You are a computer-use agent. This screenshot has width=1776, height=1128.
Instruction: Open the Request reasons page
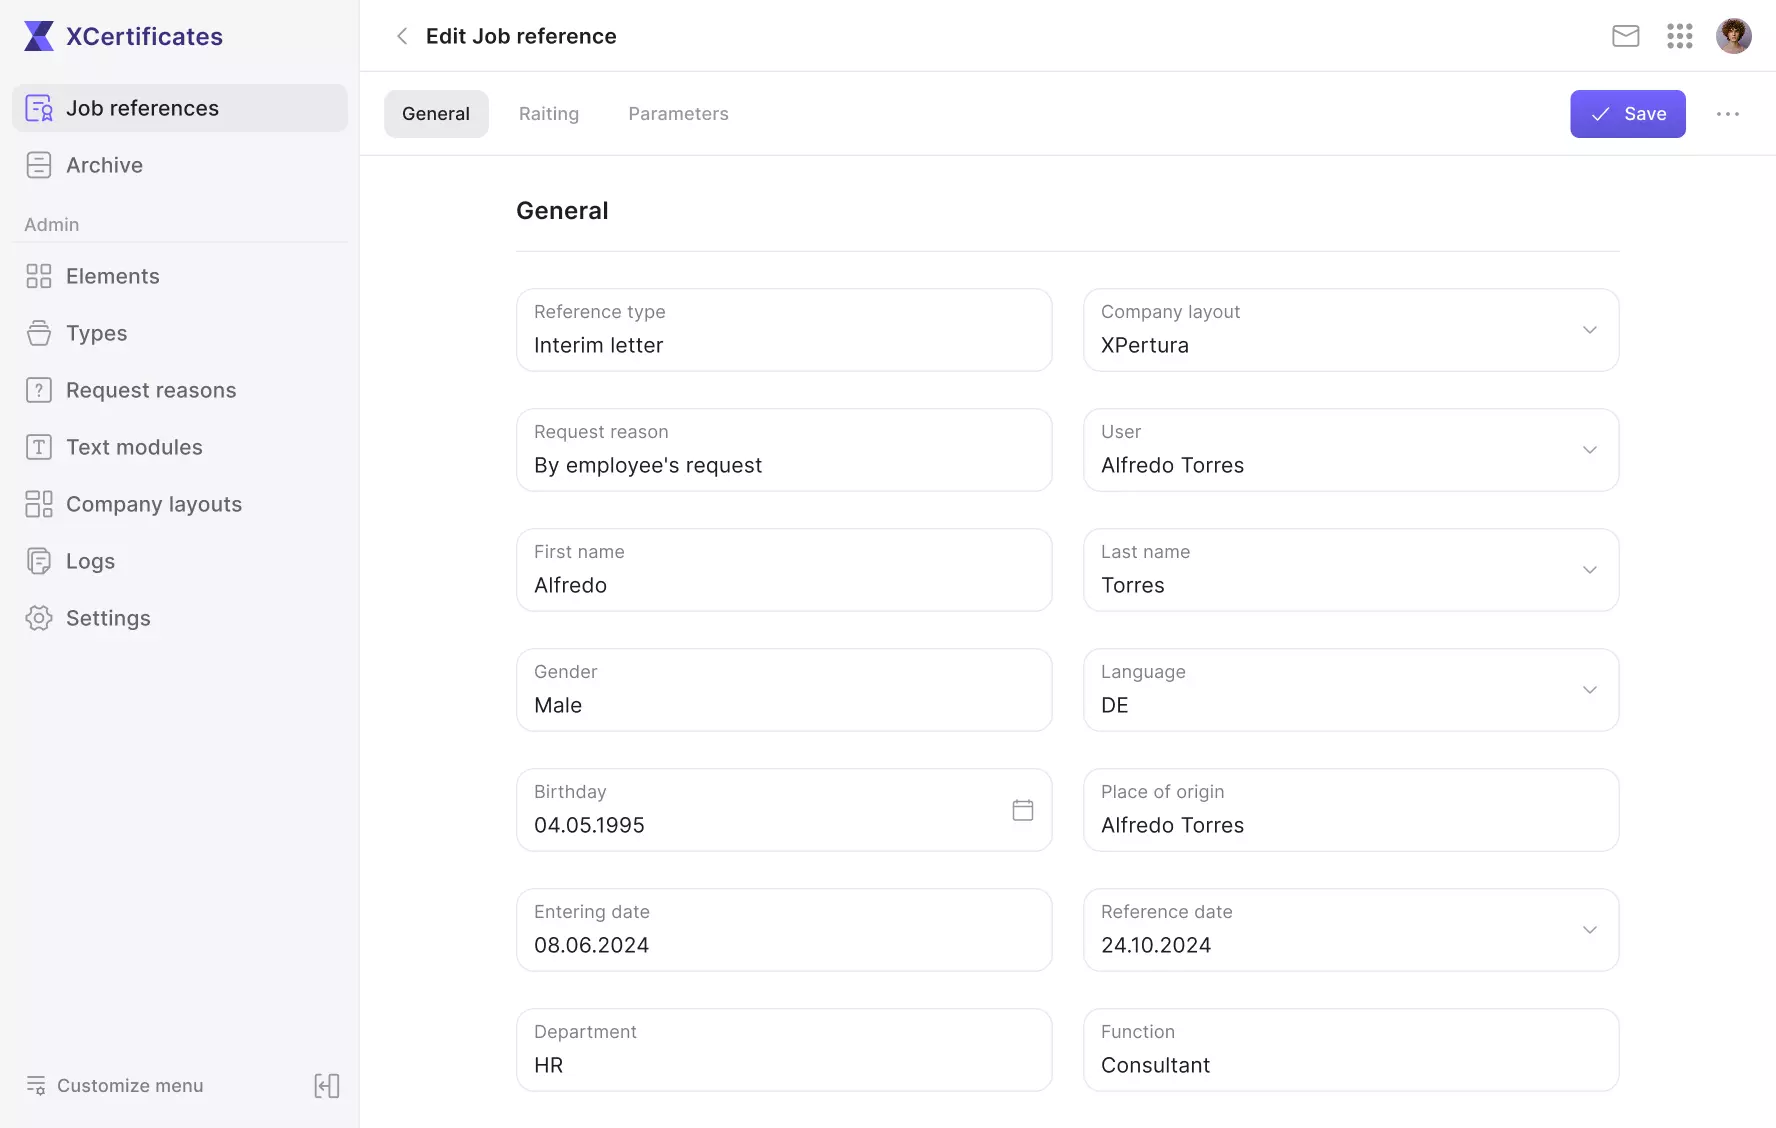[x=180, y=390]
